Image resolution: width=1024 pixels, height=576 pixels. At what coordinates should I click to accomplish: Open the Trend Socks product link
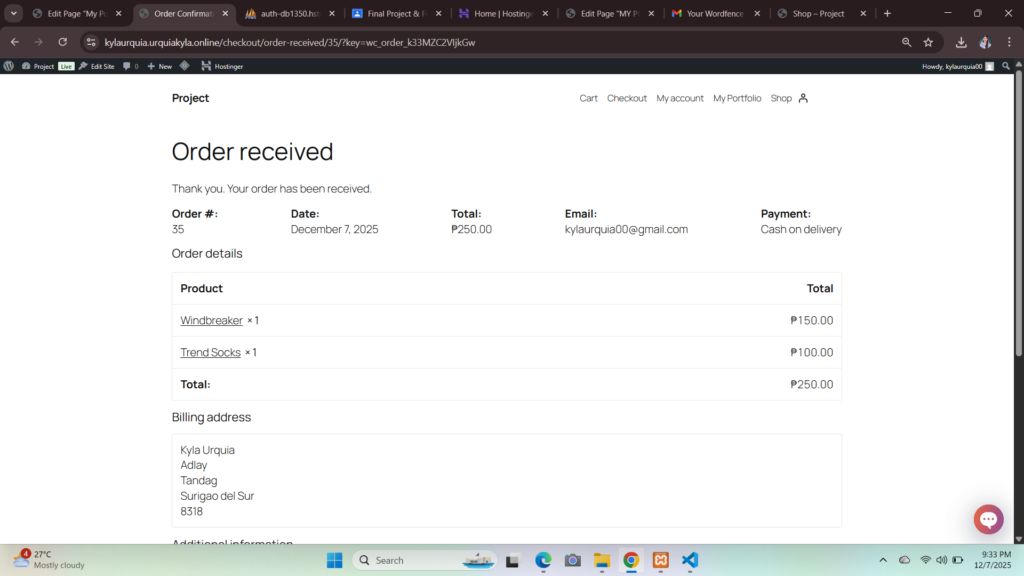point(210,353)
